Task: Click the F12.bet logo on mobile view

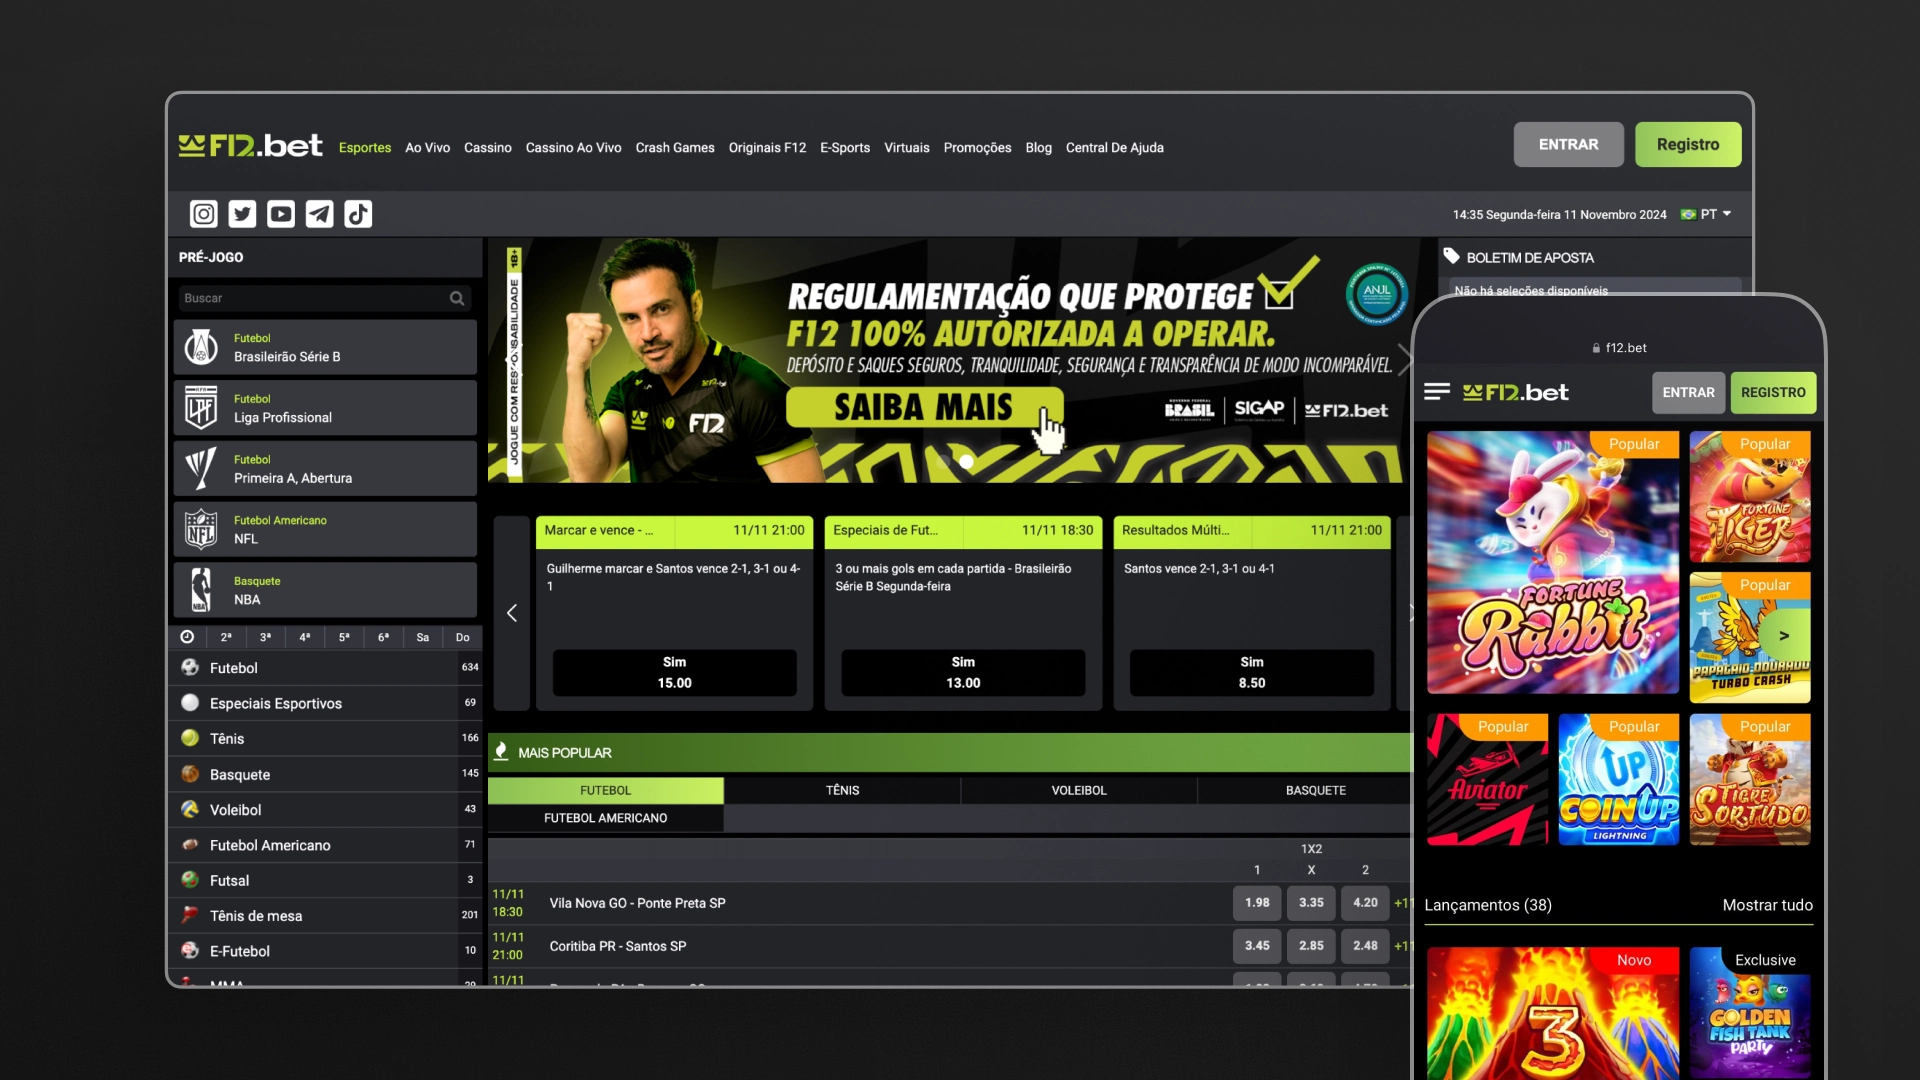Action: tap(1515, 393)
